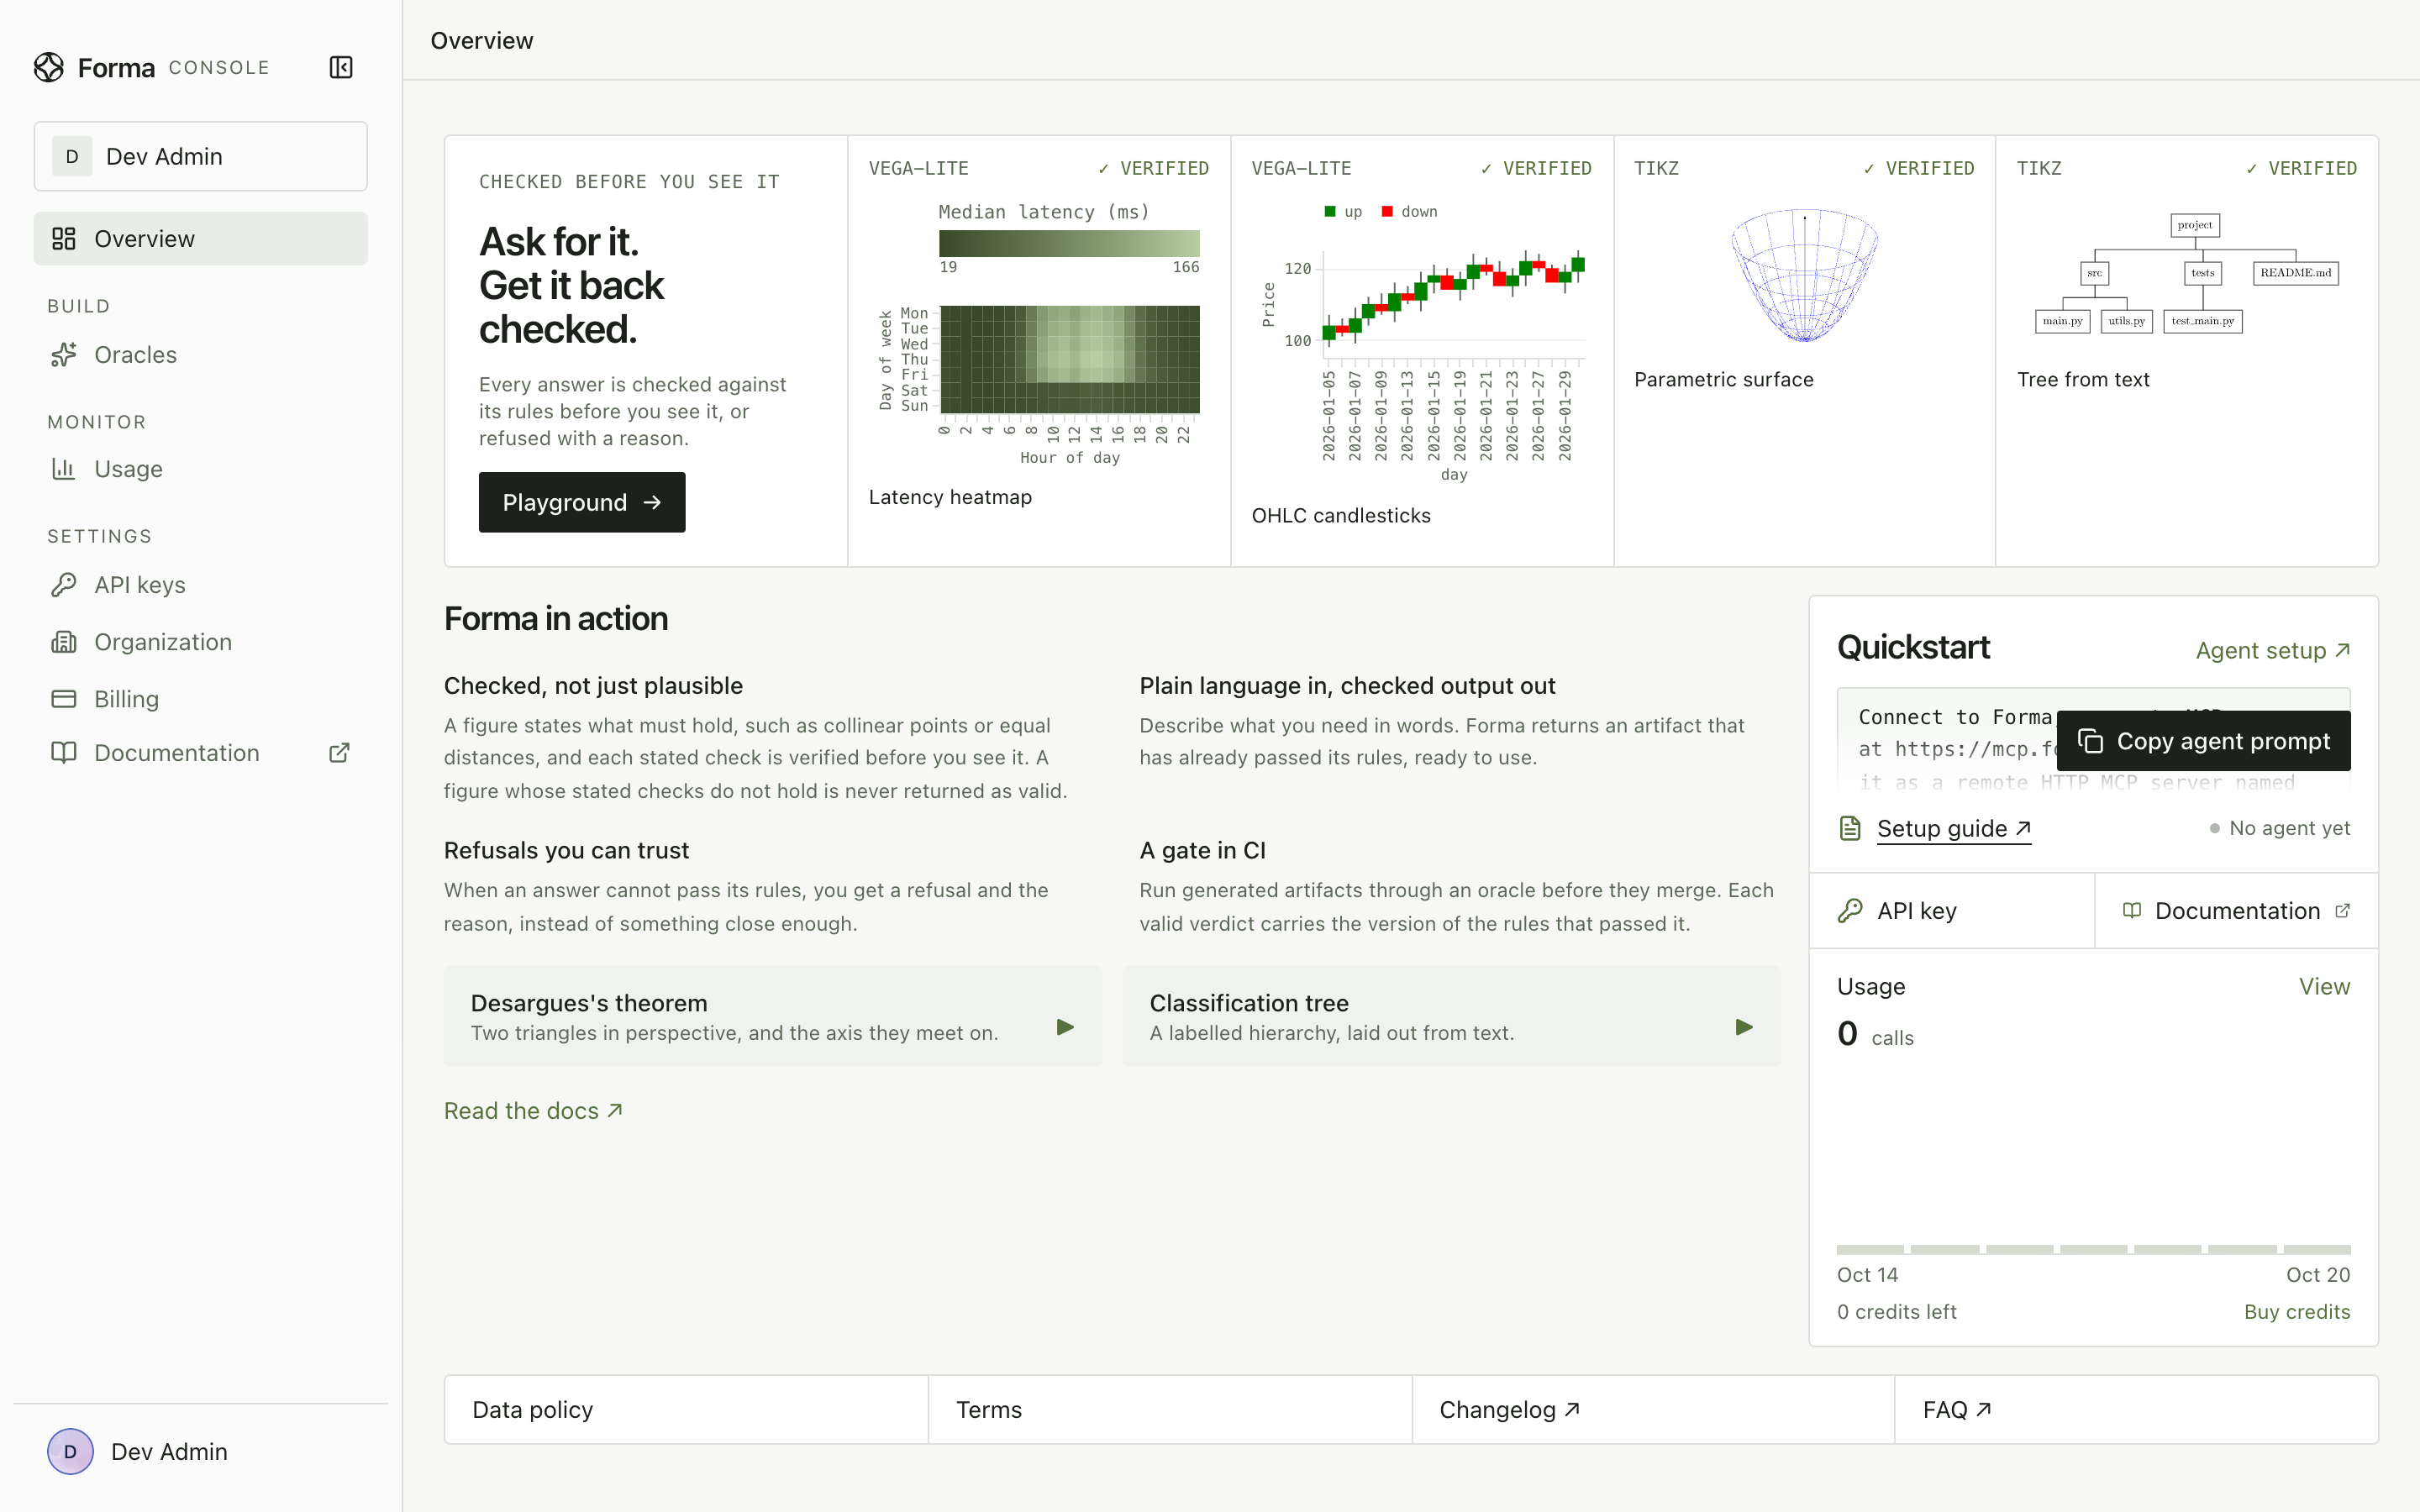Viewport: 2420px width, 1512px height.
Task: Click the Dev Admin name at sidebar bottom
Action: tap(169, 1451)
